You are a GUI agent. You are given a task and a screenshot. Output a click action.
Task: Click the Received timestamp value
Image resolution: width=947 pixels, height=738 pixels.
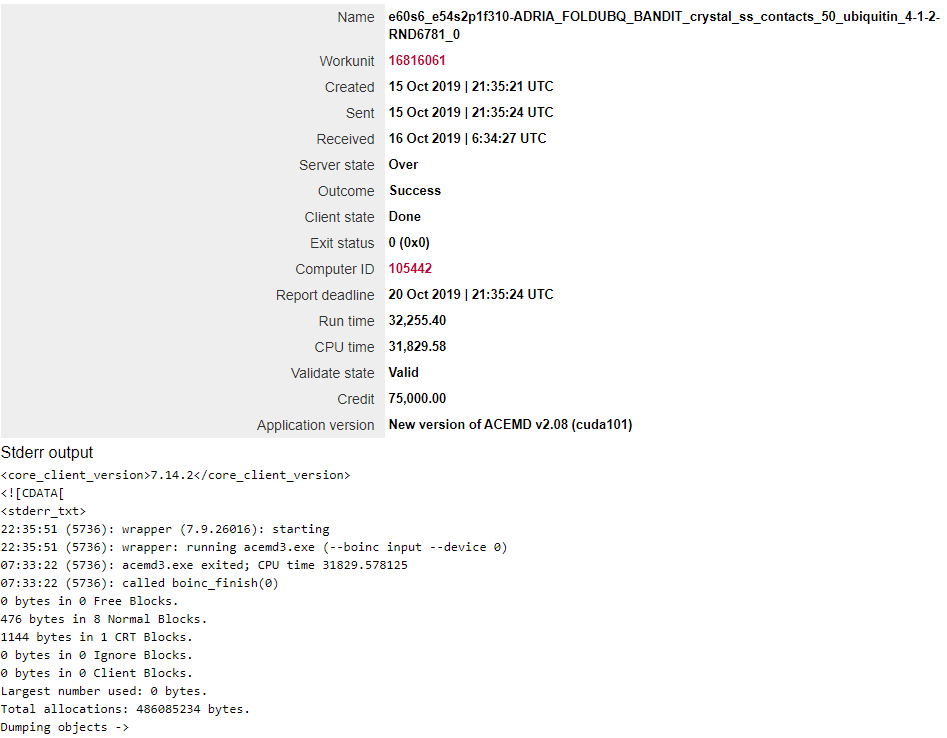pyautogui.click(x=467, y=138)
